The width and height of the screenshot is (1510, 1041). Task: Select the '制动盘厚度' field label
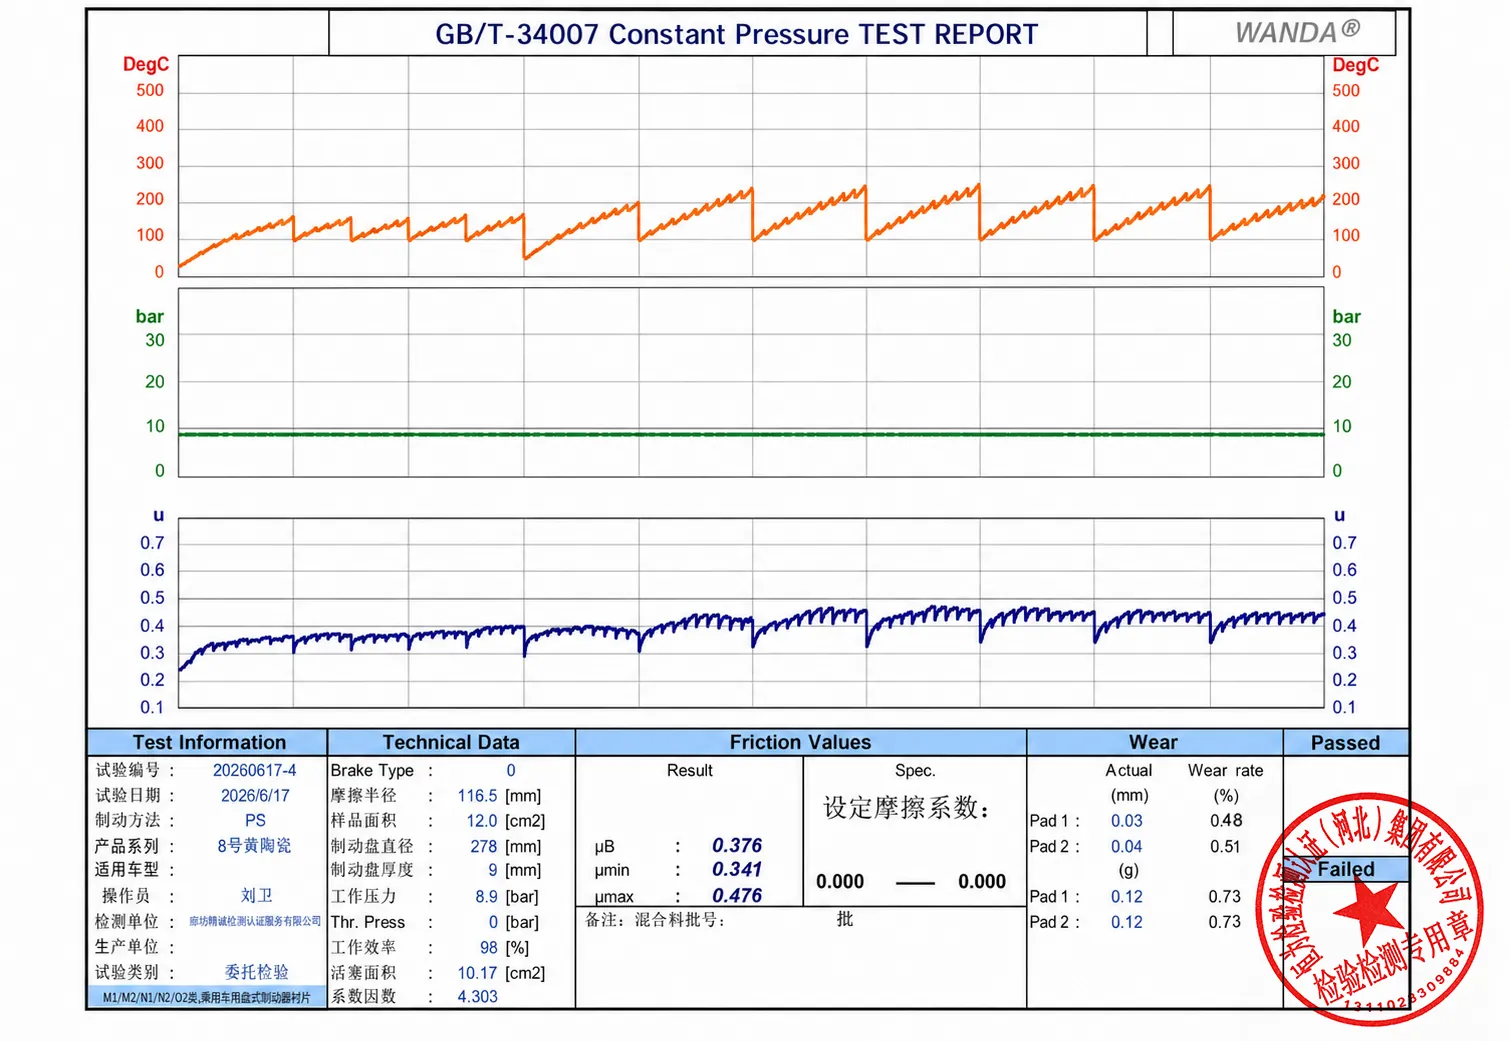(x=372, y=870)
